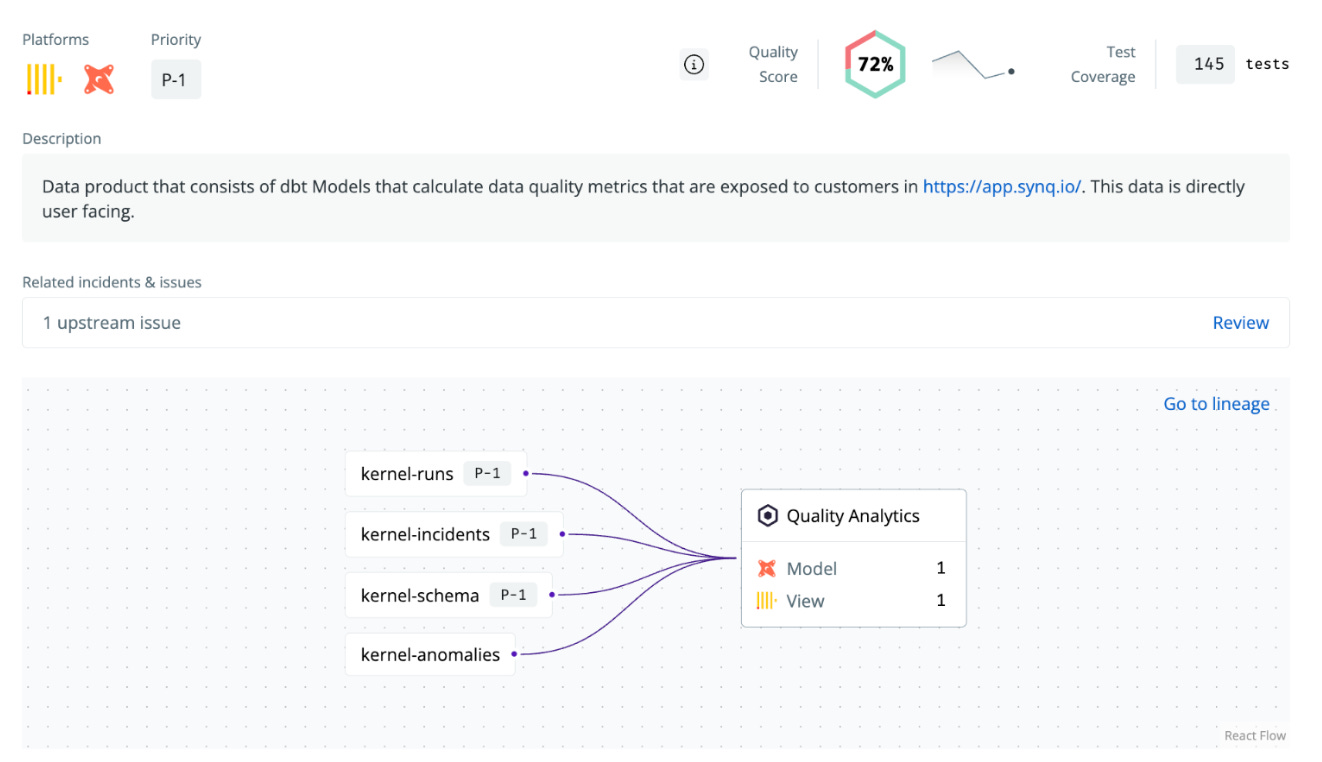The height and width of the screenshot is (762, 1322).
Task: Click the 'Related incidents & issues' heading
Action: [x=112, y=282]
